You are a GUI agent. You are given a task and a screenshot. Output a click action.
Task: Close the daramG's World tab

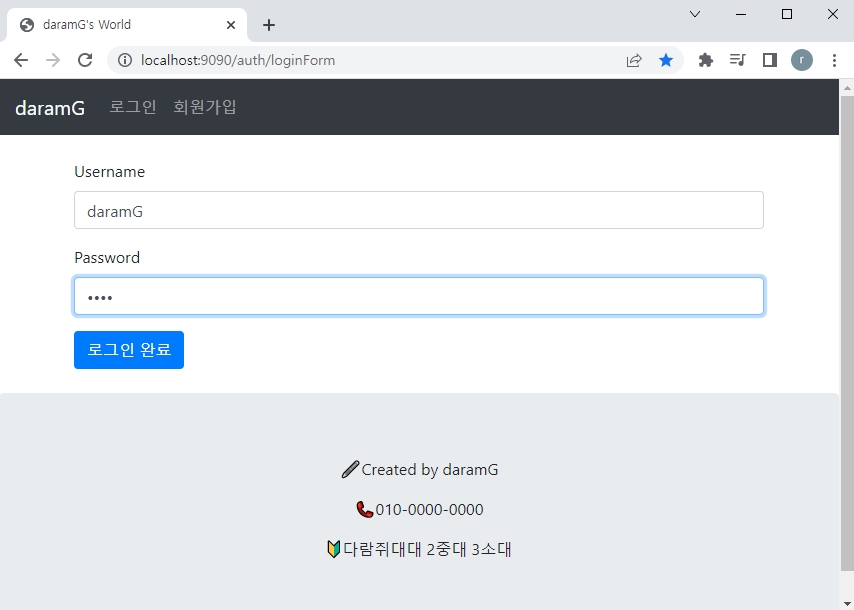pos(231,25)
